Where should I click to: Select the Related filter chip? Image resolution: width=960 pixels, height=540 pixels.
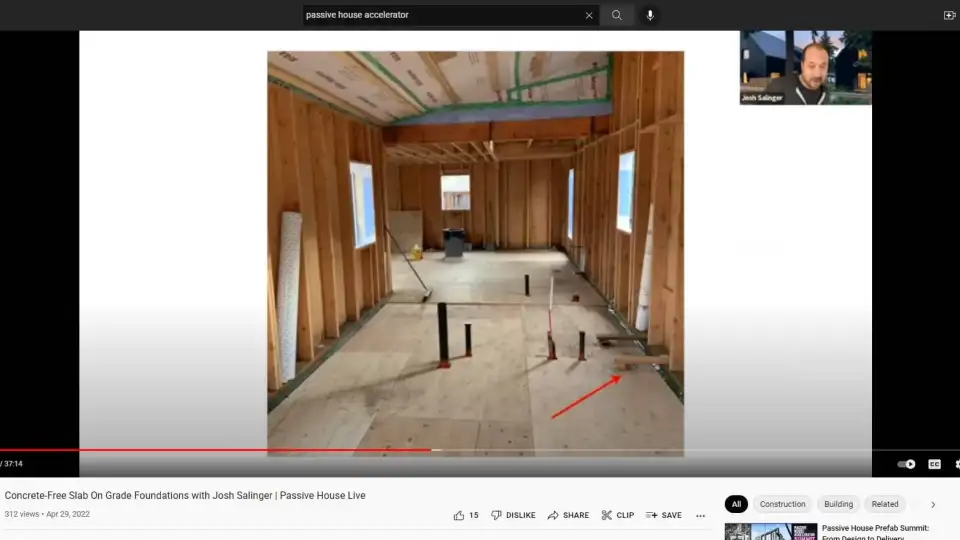(x=884, y=504)
